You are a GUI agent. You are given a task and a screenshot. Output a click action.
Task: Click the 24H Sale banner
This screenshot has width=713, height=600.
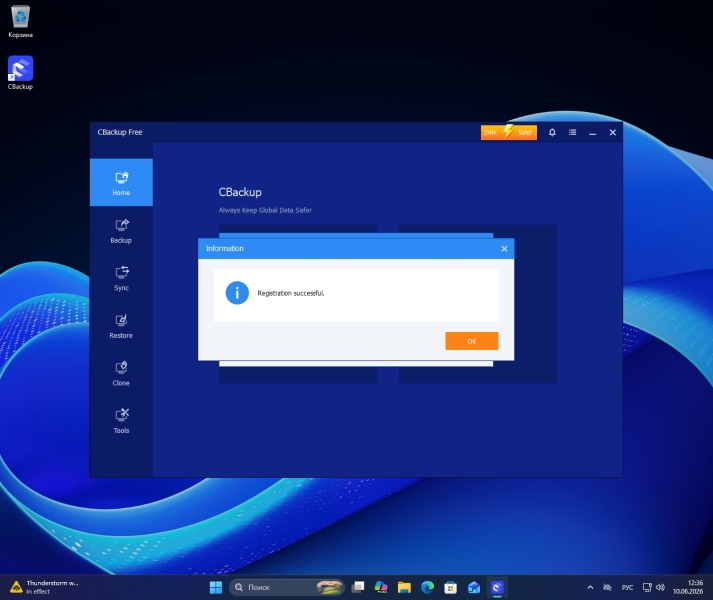[509, 132]
